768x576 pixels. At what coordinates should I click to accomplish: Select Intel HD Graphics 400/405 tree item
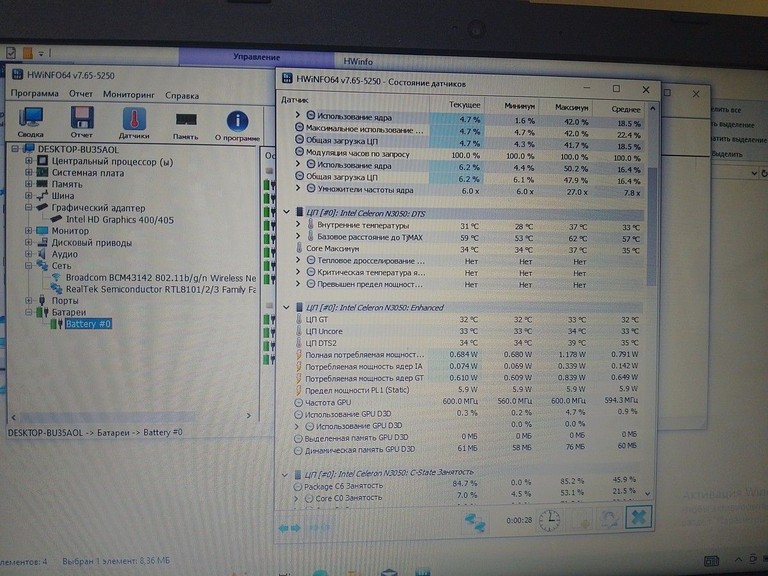coord(120,219)
